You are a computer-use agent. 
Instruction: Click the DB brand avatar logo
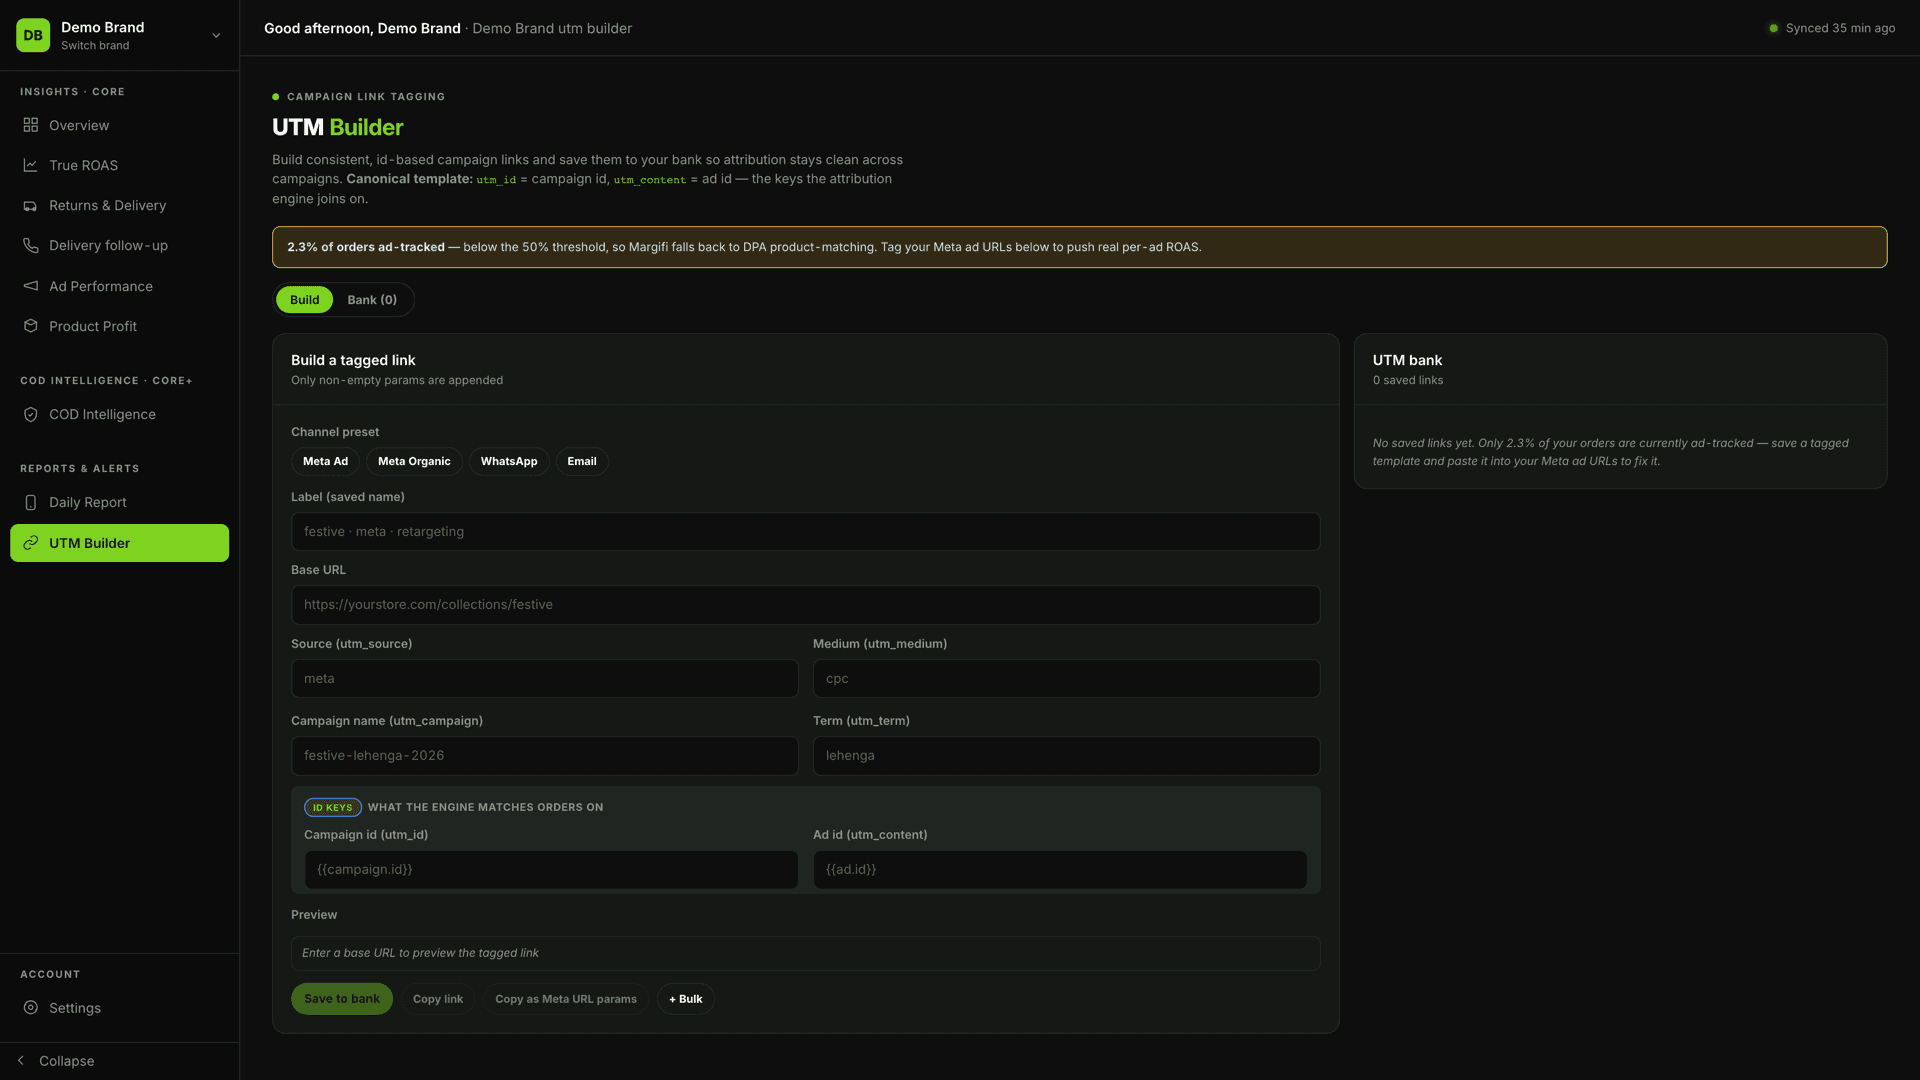33,35
